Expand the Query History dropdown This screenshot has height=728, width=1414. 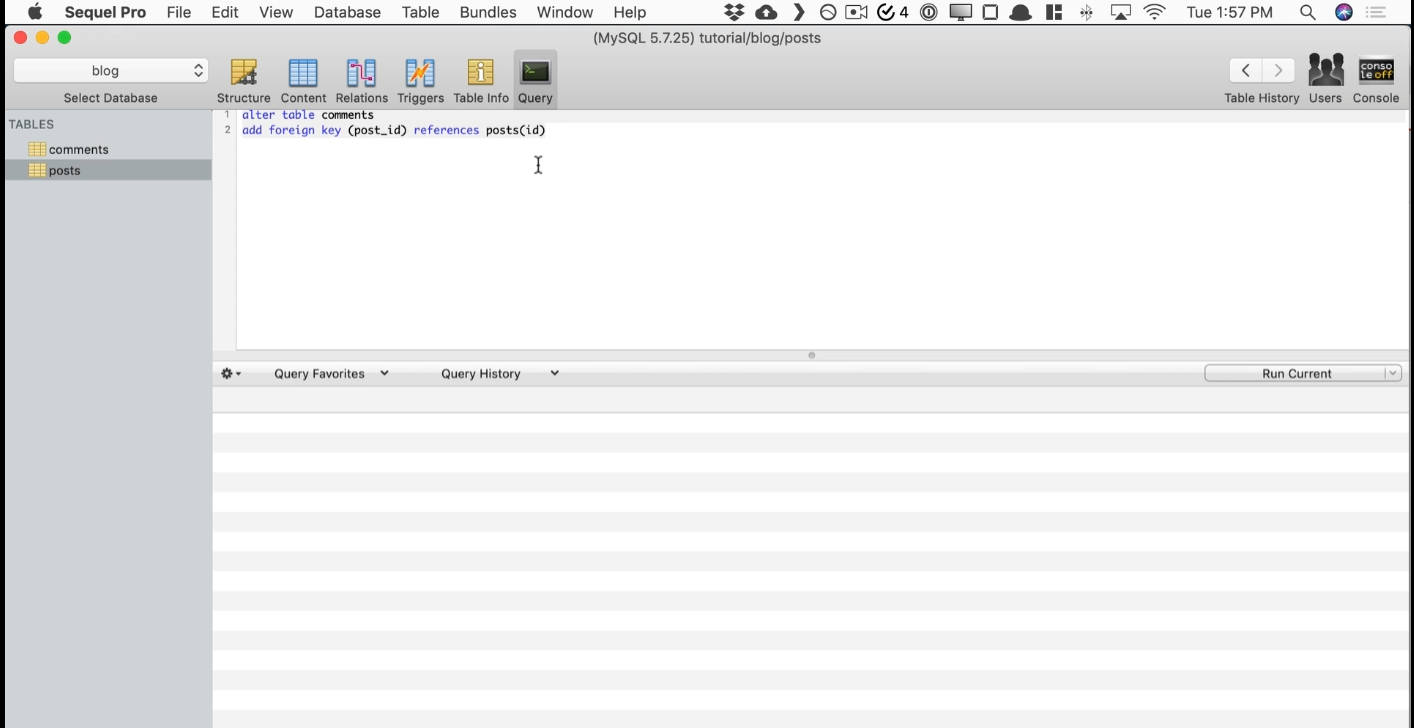coord(500,373)
